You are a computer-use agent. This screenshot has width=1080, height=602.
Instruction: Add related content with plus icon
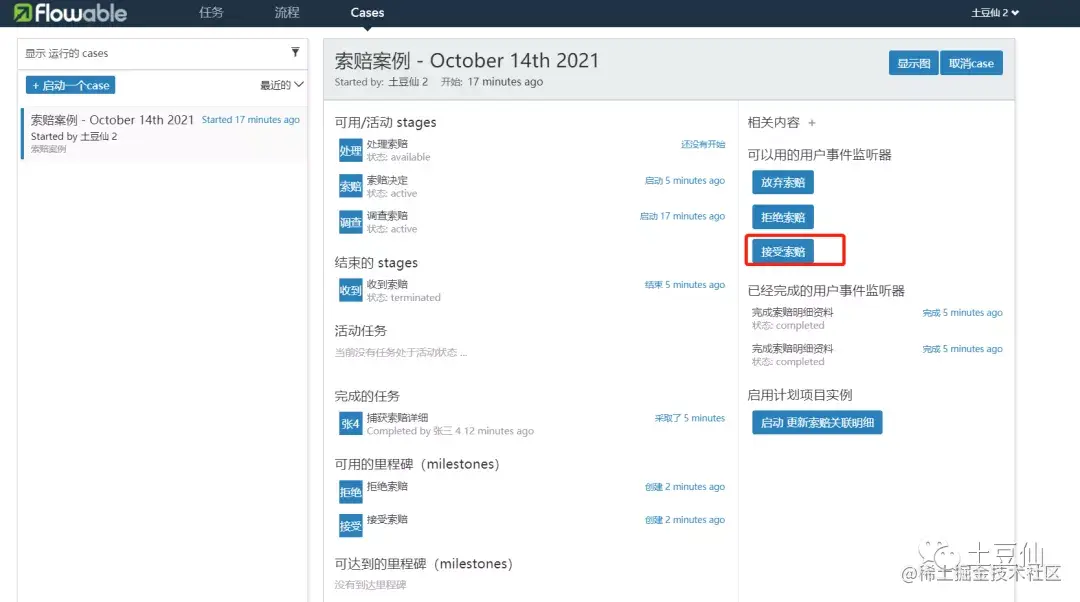[x=812, y=123]
